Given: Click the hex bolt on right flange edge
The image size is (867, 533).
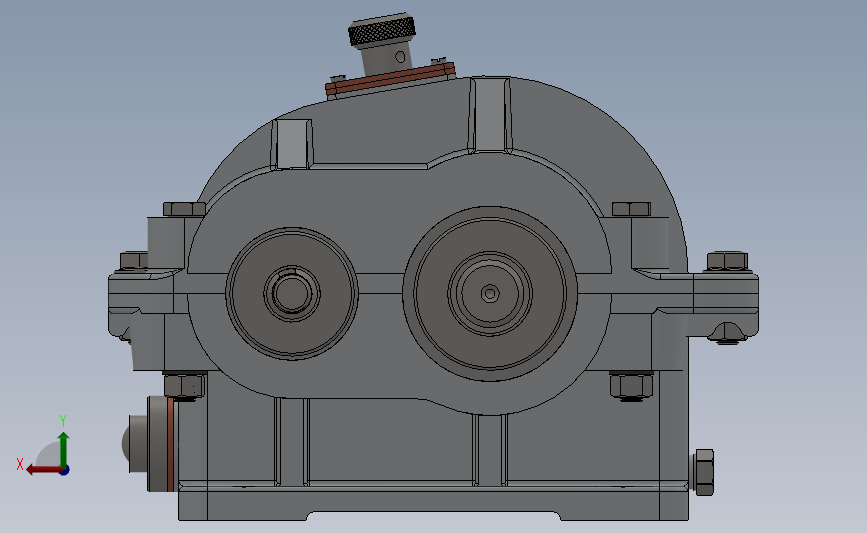Looking at the screenshot, I should 727,261.
